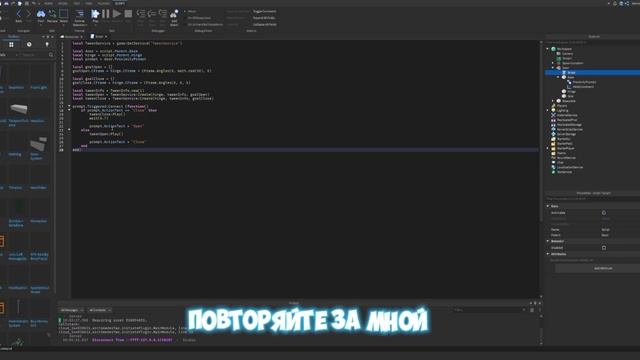The width and height of the screenshot is (640, 360).
Task: Select WeldConstraint in Explorer
Action: (x=583, y=87)
